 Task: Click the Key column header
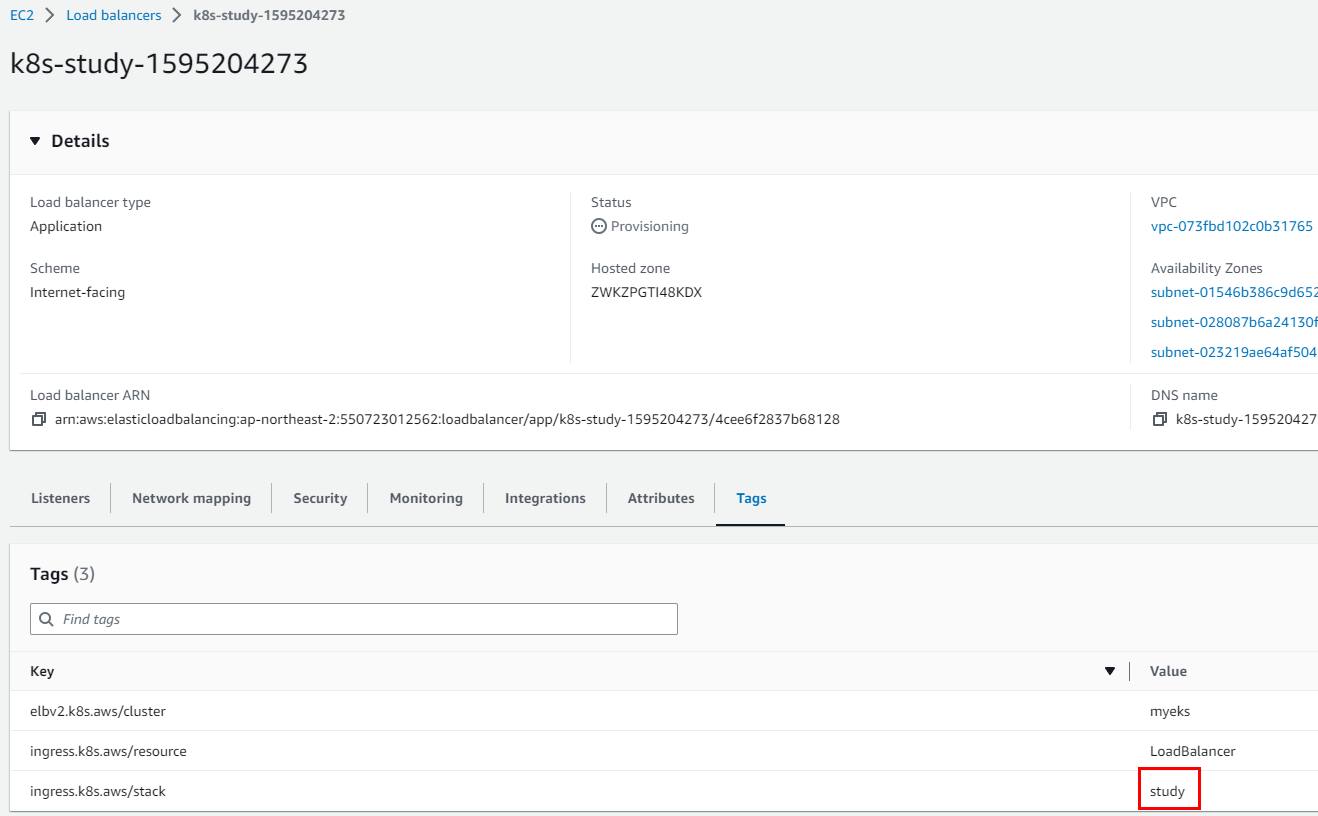(x=42, y=671)
